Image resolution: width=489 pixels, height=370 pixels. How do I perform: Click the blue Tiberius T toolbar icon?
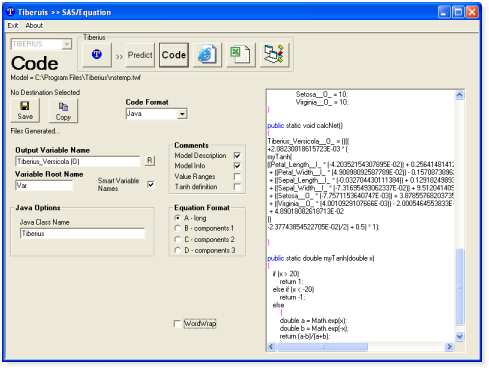pos(97,55)
